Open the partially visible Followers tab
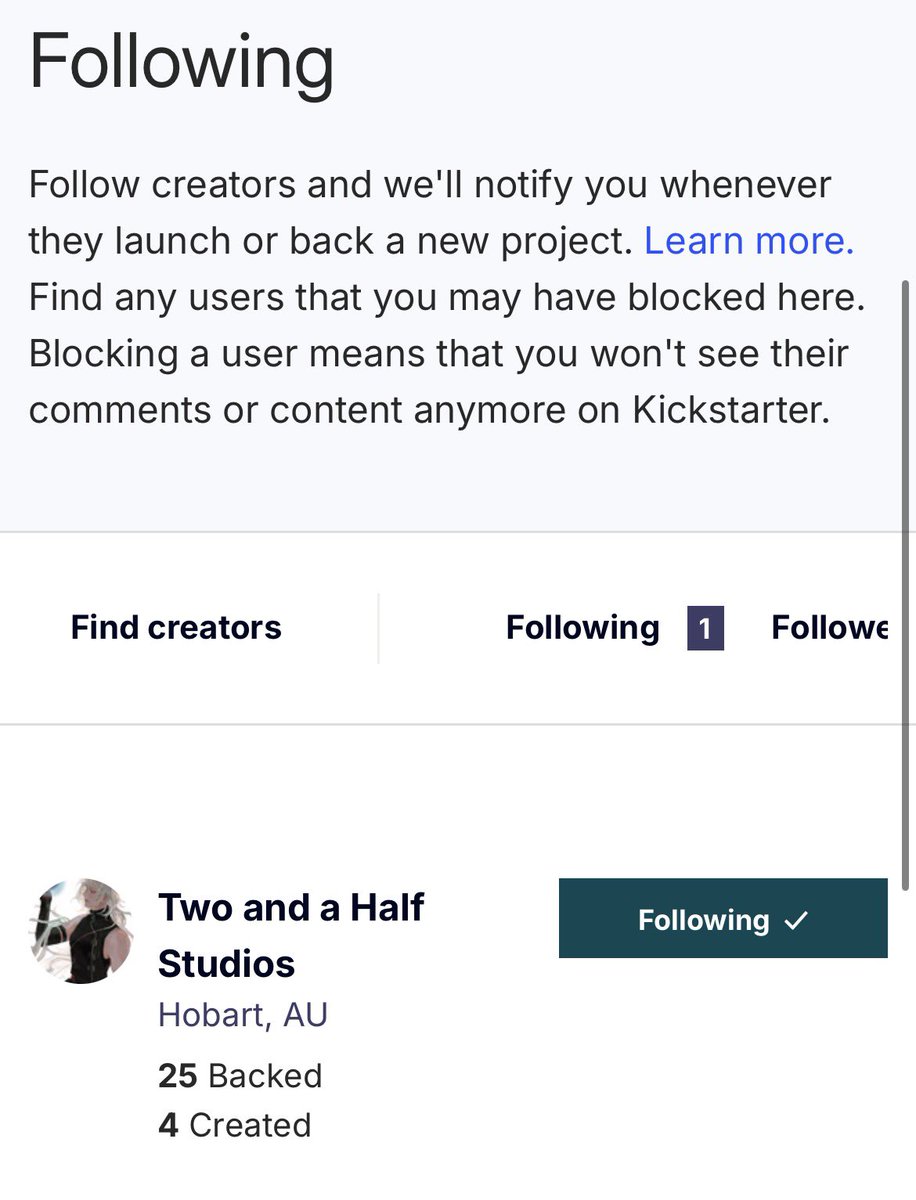Image resolution: width=916 pixels, height=1200 pixels. coord(829,628)
